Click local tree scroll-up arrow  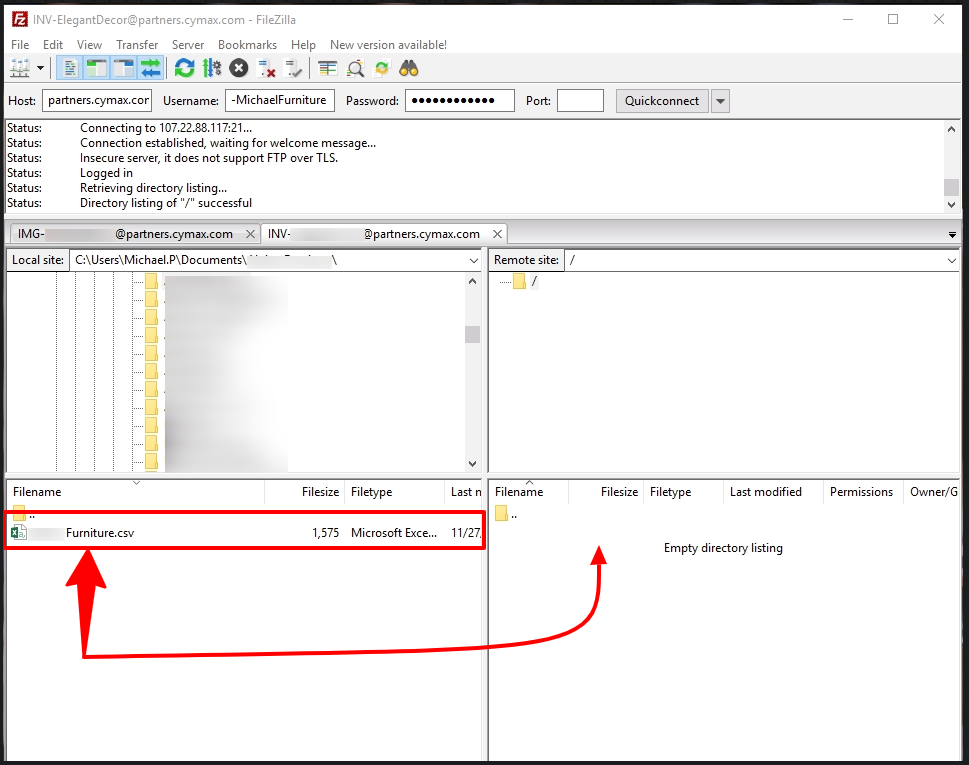[x=472, y=281]
